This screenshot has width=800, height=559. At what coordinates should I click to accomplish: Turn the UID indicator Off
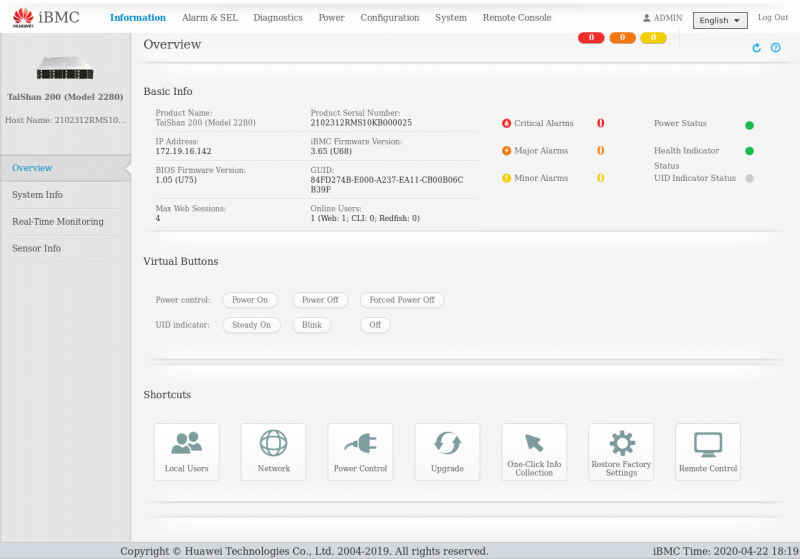pyautogui.click(x=375, y=325)
